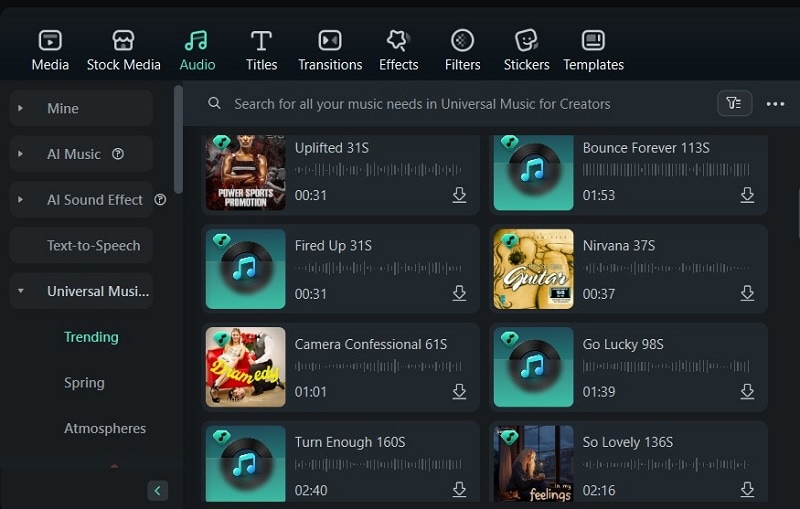Download the Uplifted 31S track
This screenshot has width=800, height=509.
(x=459, y=195)
